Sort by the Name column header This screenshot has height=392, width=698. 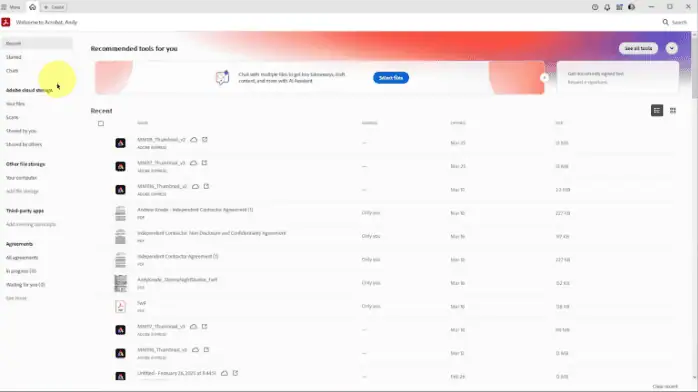tap(142, 123)
